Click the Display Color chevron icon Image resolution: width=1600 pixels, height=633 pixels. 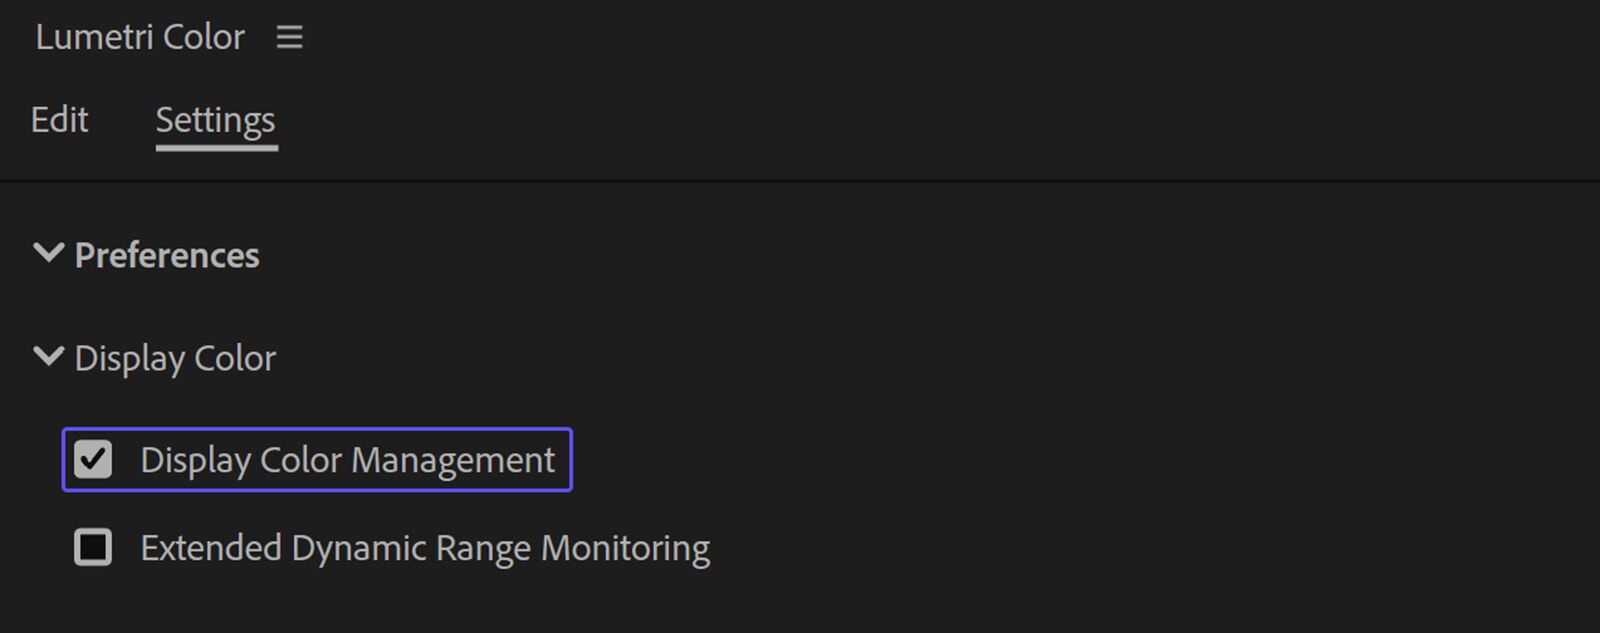(x=47, y=356)
